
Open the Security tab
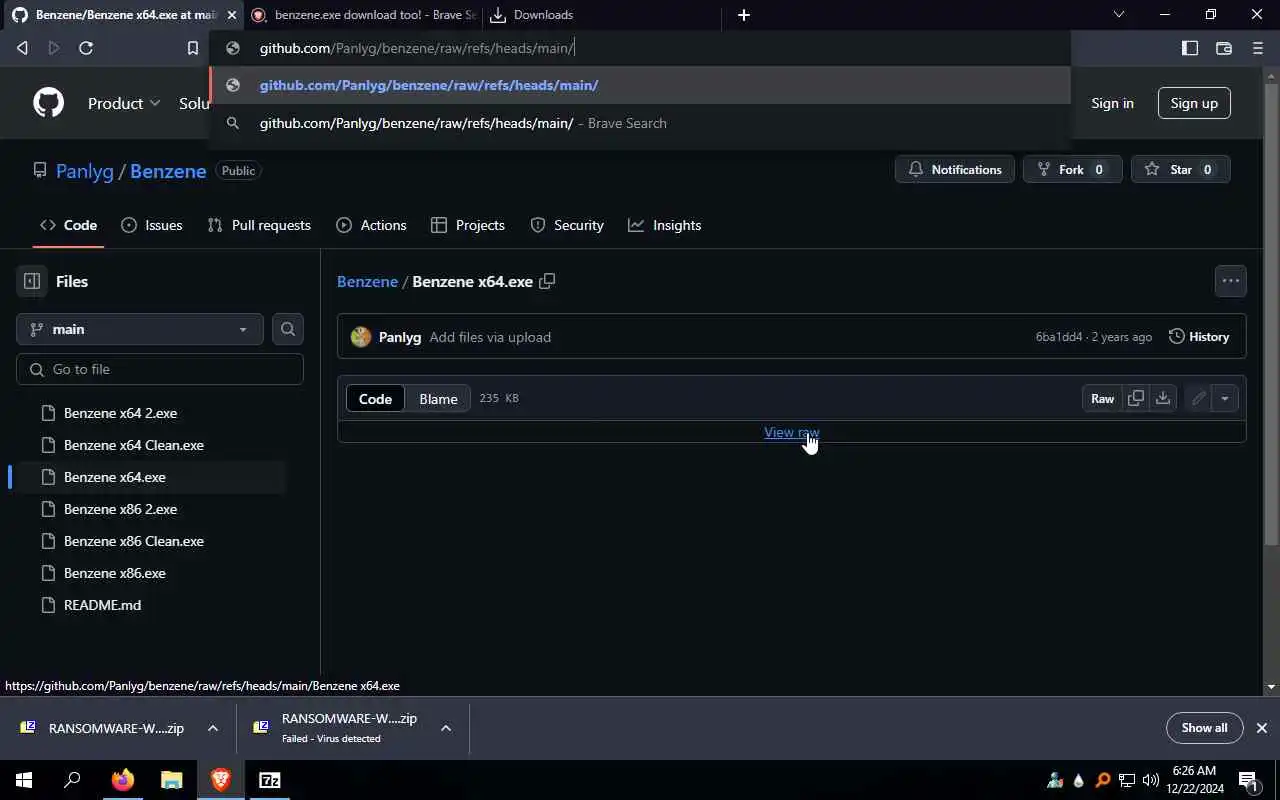click(567, 225)
